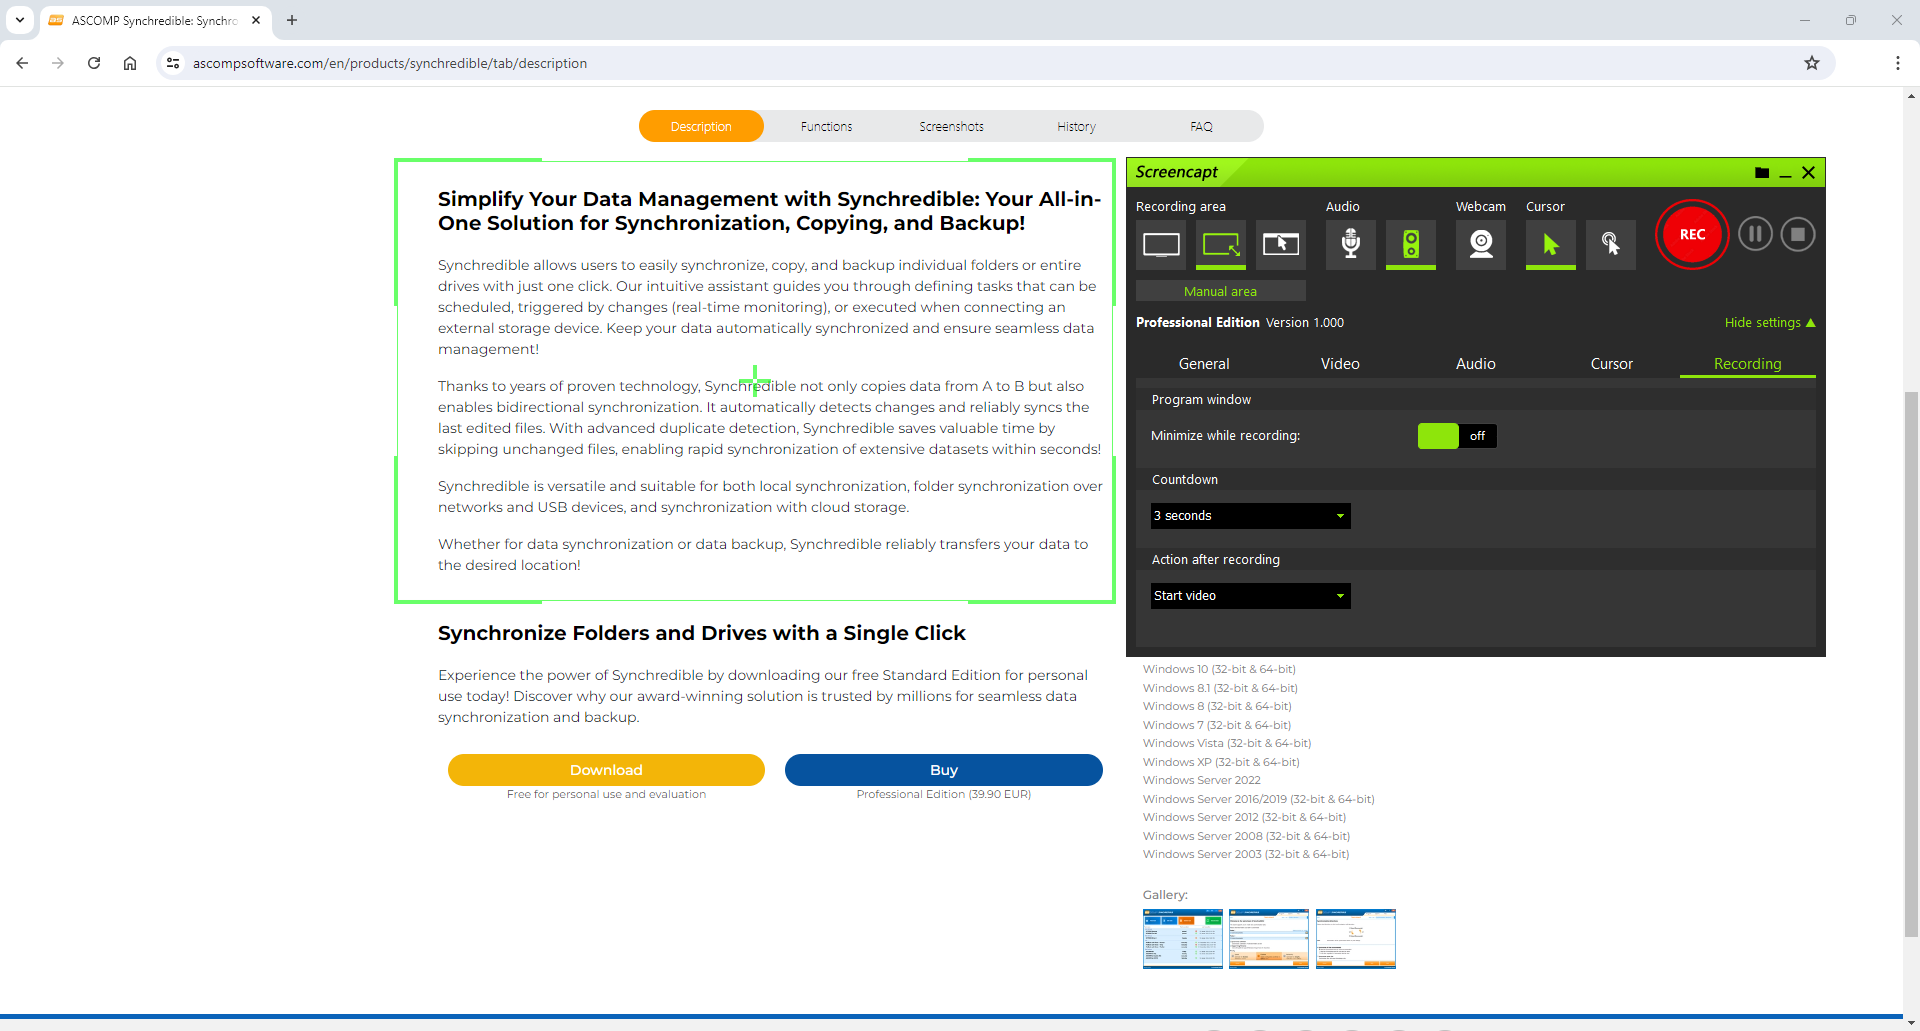
Task: Switch to the FAQ page tab
Action: [1201, 126]
